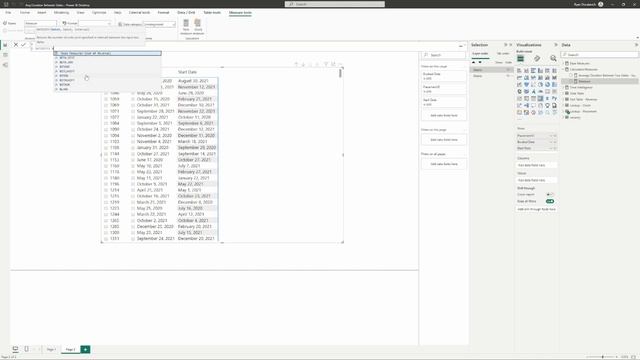
Task: Click the Data pane search box
Action: 599,55
